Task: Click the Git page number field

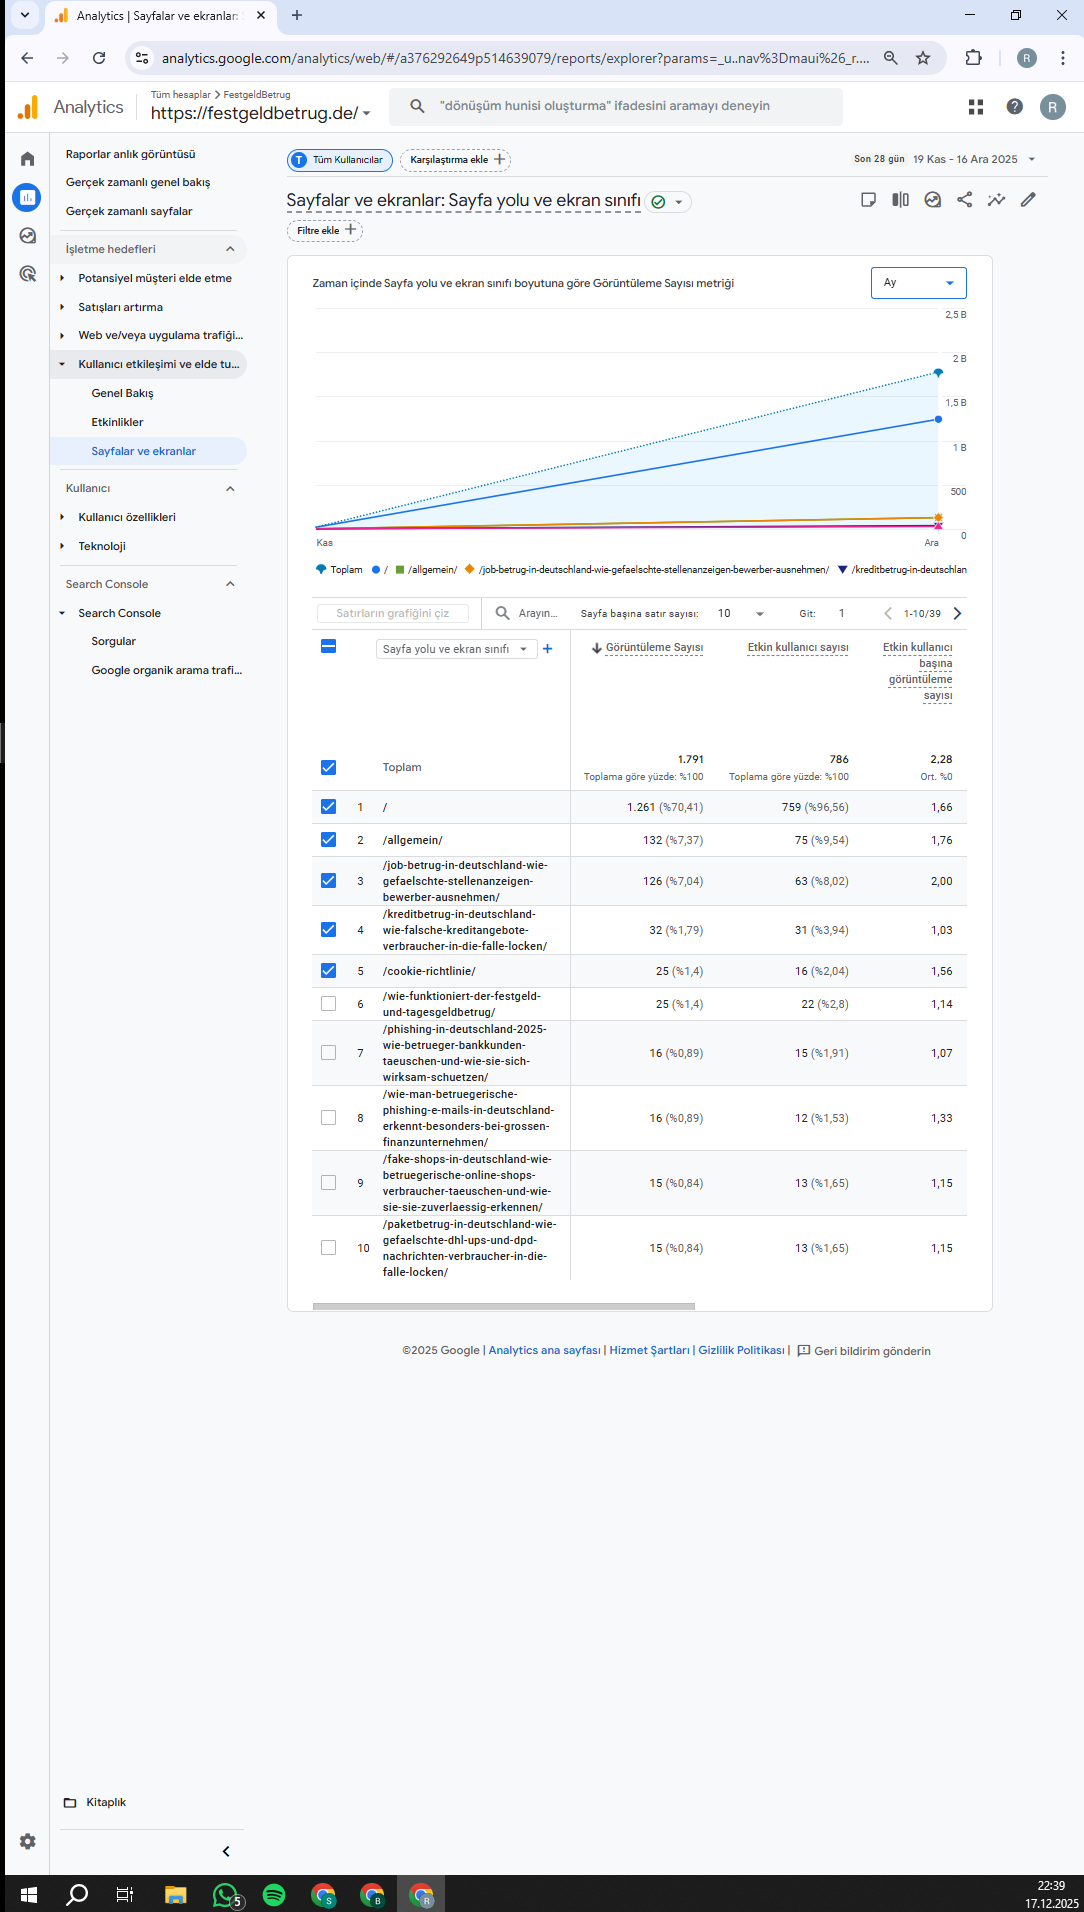Action: pos(842,614)
